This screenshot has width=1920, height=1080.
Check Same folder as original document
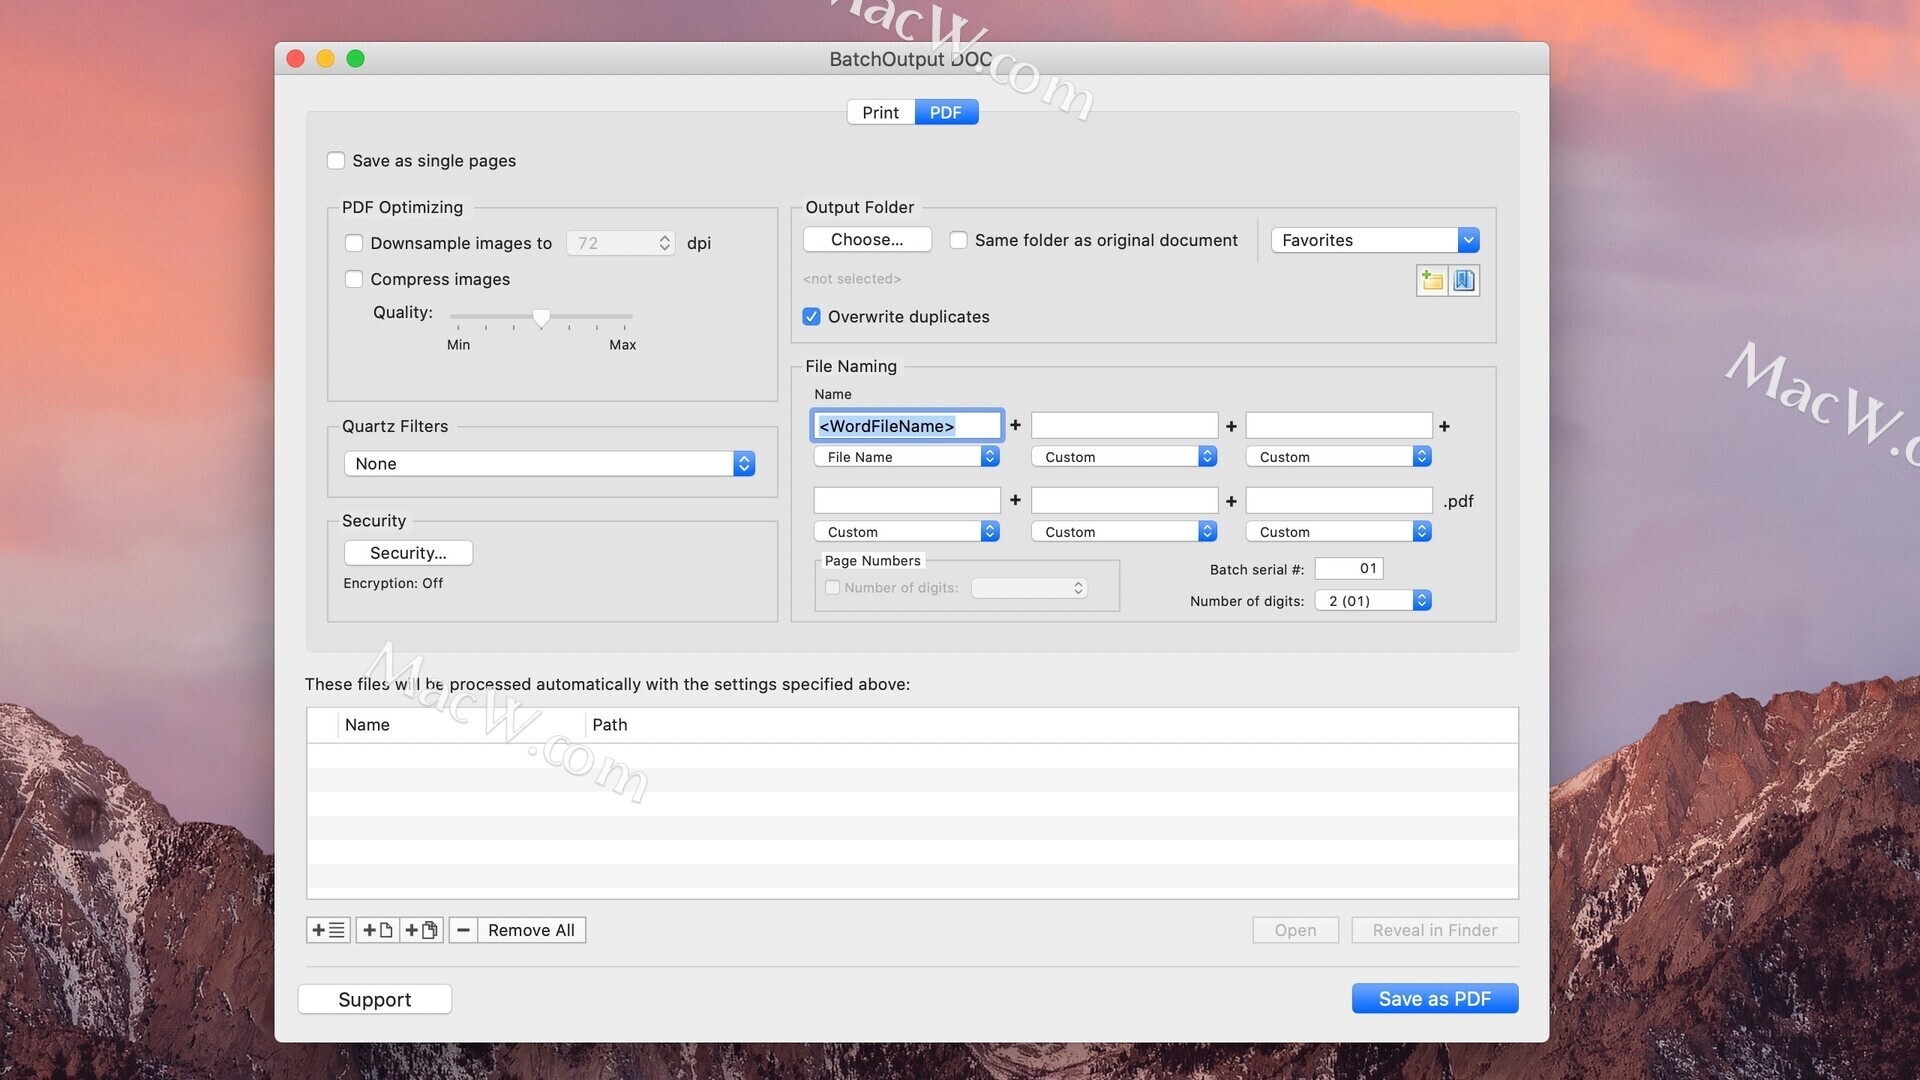coord(958,240)
